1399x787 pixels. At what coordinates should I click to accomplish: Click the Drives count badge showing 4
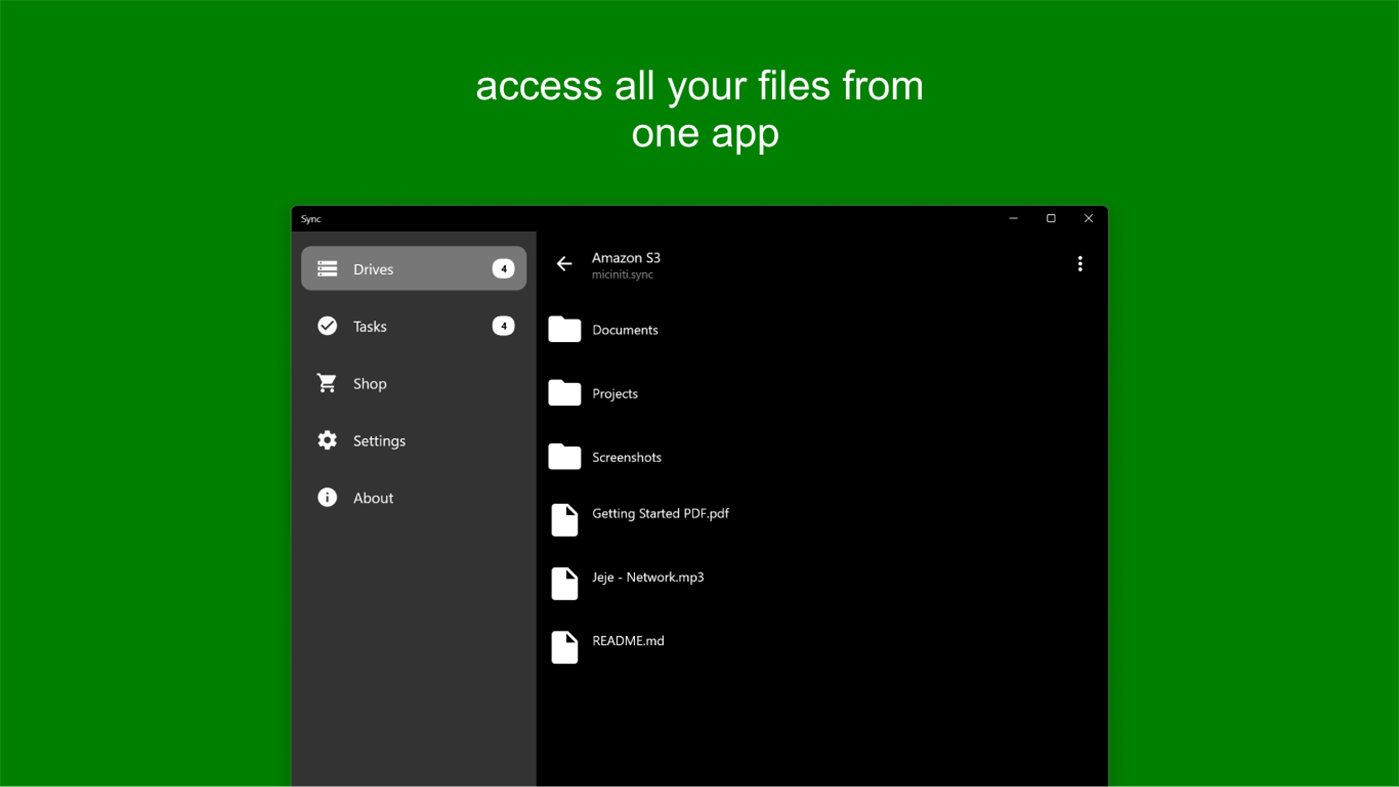(x=503, y=268)
